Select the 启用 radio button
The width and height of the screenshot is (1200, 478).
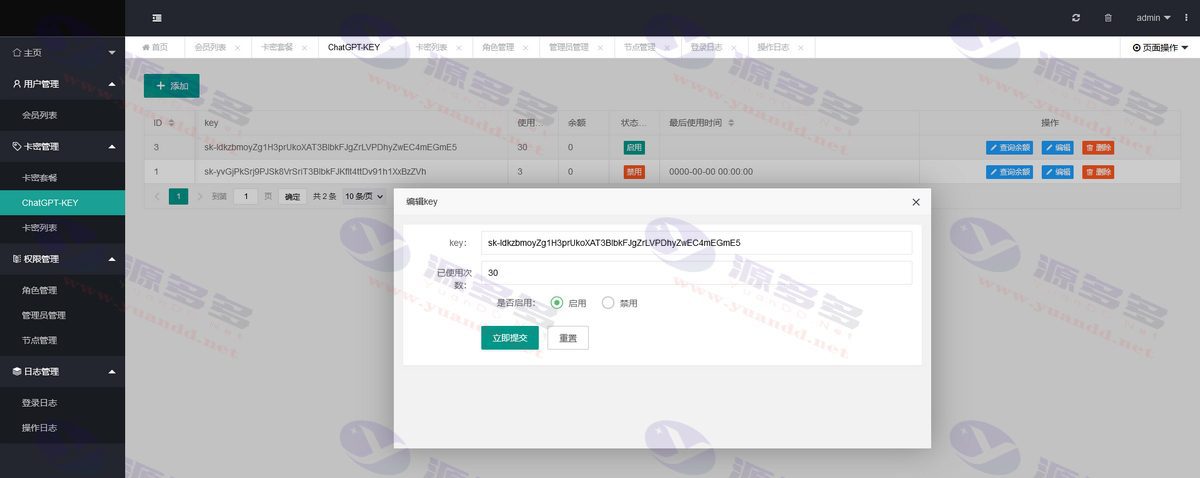[x=557, y=303]
